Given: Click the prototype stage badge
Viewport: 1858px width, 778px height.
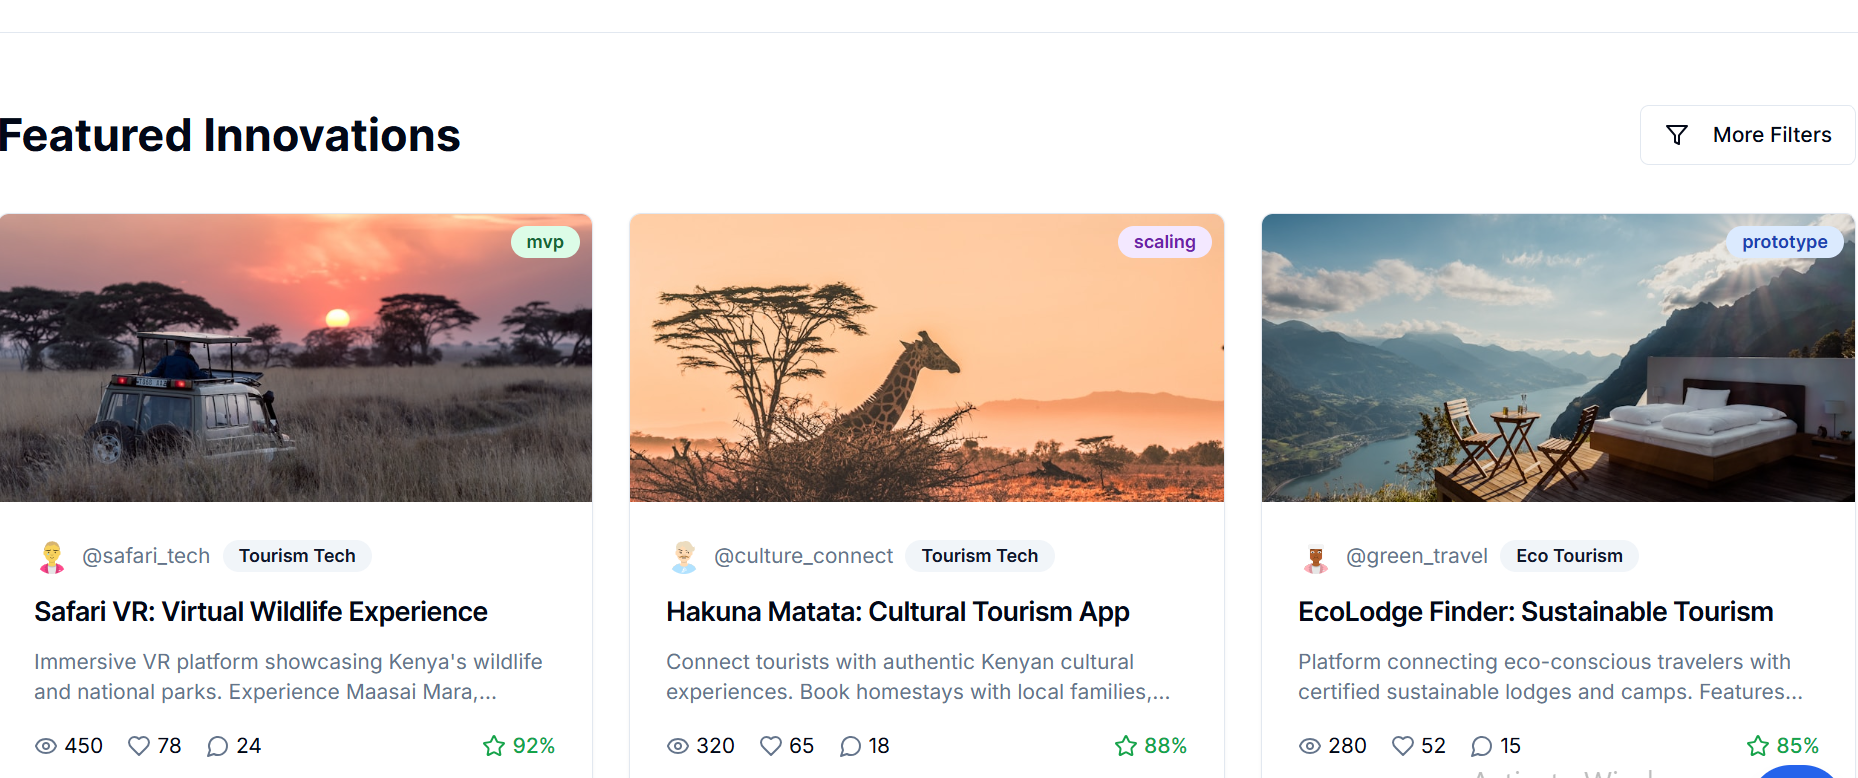Looking at the screenshot, I should [x=1784, y=242].
